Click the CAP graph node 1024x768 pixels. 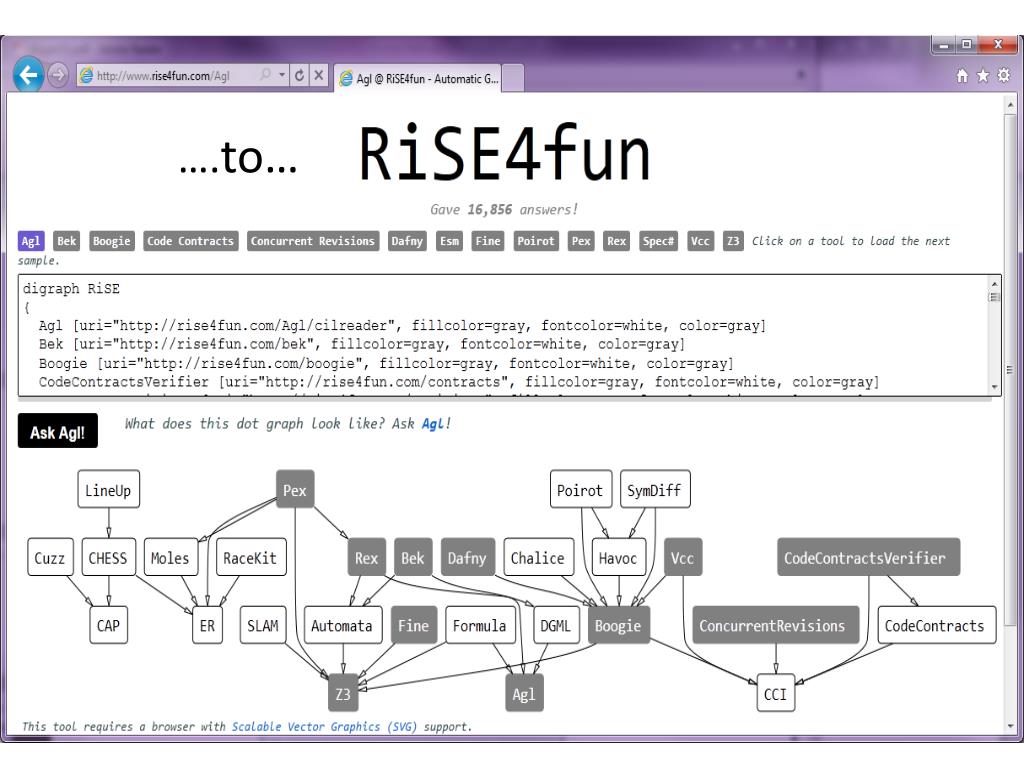pyautogui.click(x=108, y=625)
